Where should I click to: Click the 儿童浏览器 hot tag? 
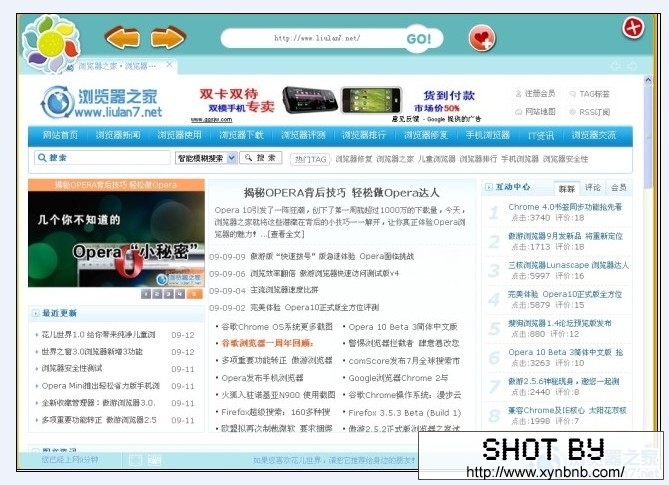pos(436,159)
